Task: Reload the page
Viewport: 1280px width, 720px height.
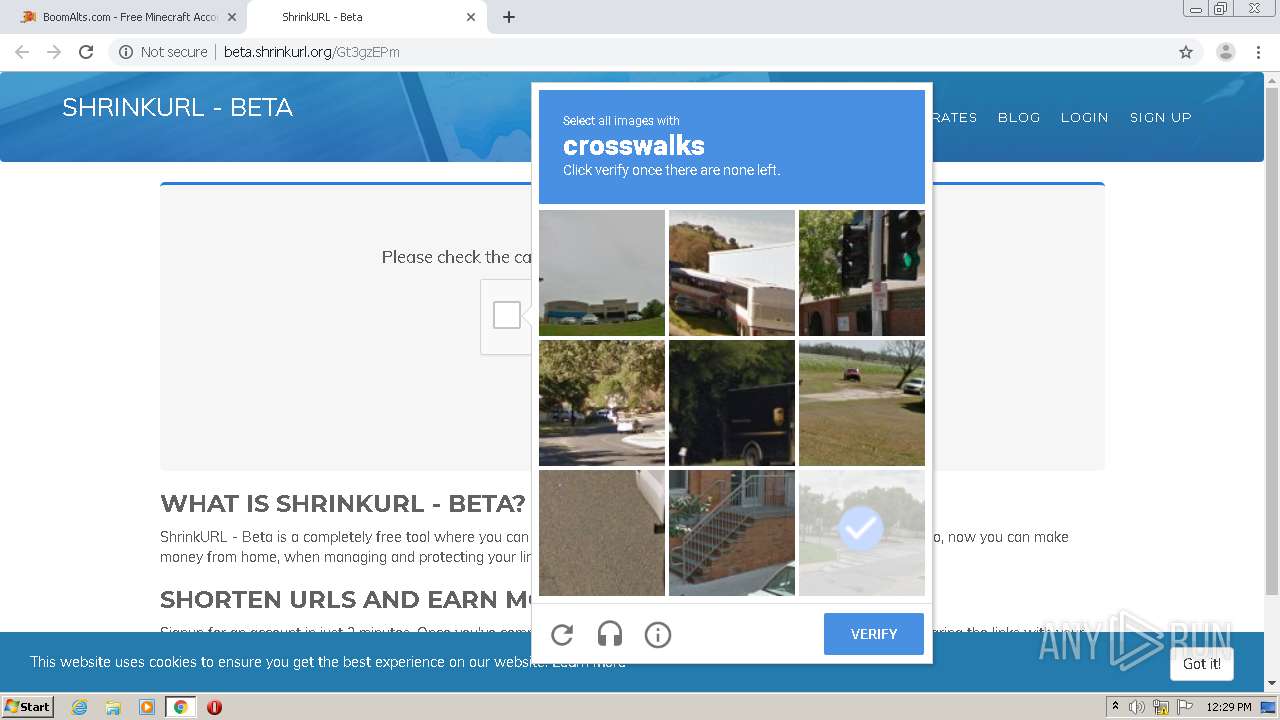Action: tap(86, 52)
